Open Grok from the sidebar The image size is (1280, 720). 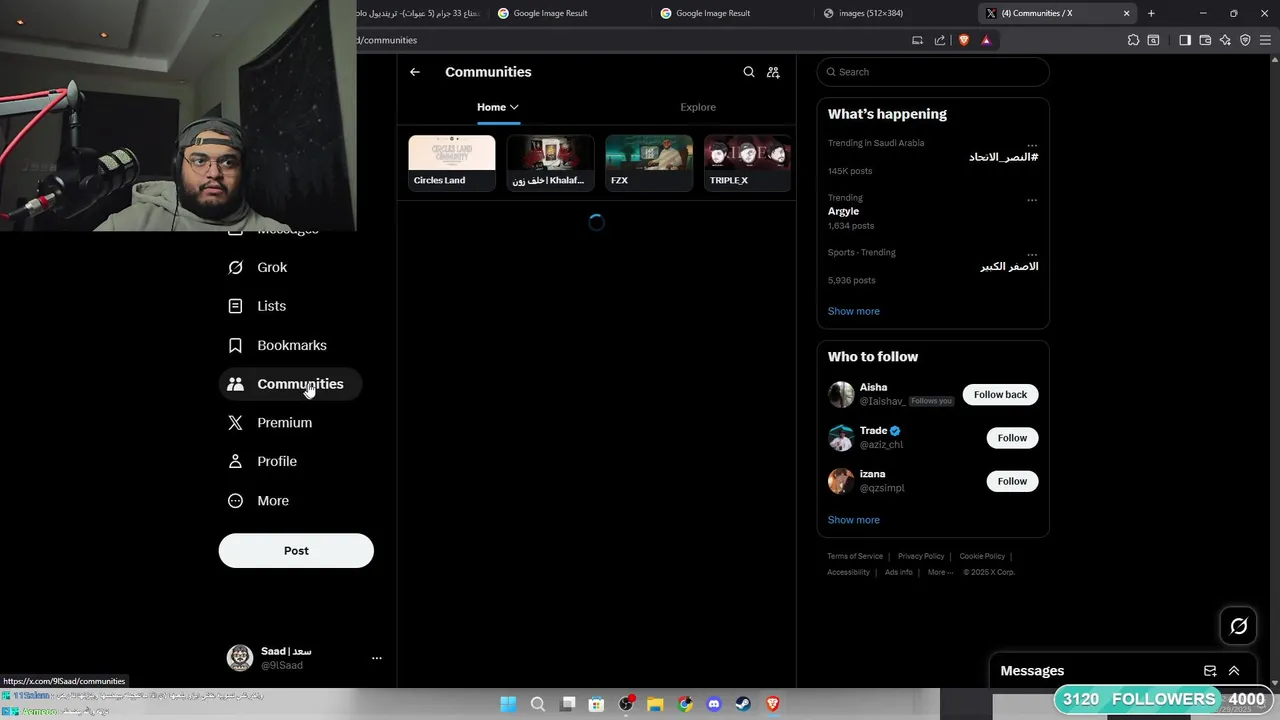point(257,267)
